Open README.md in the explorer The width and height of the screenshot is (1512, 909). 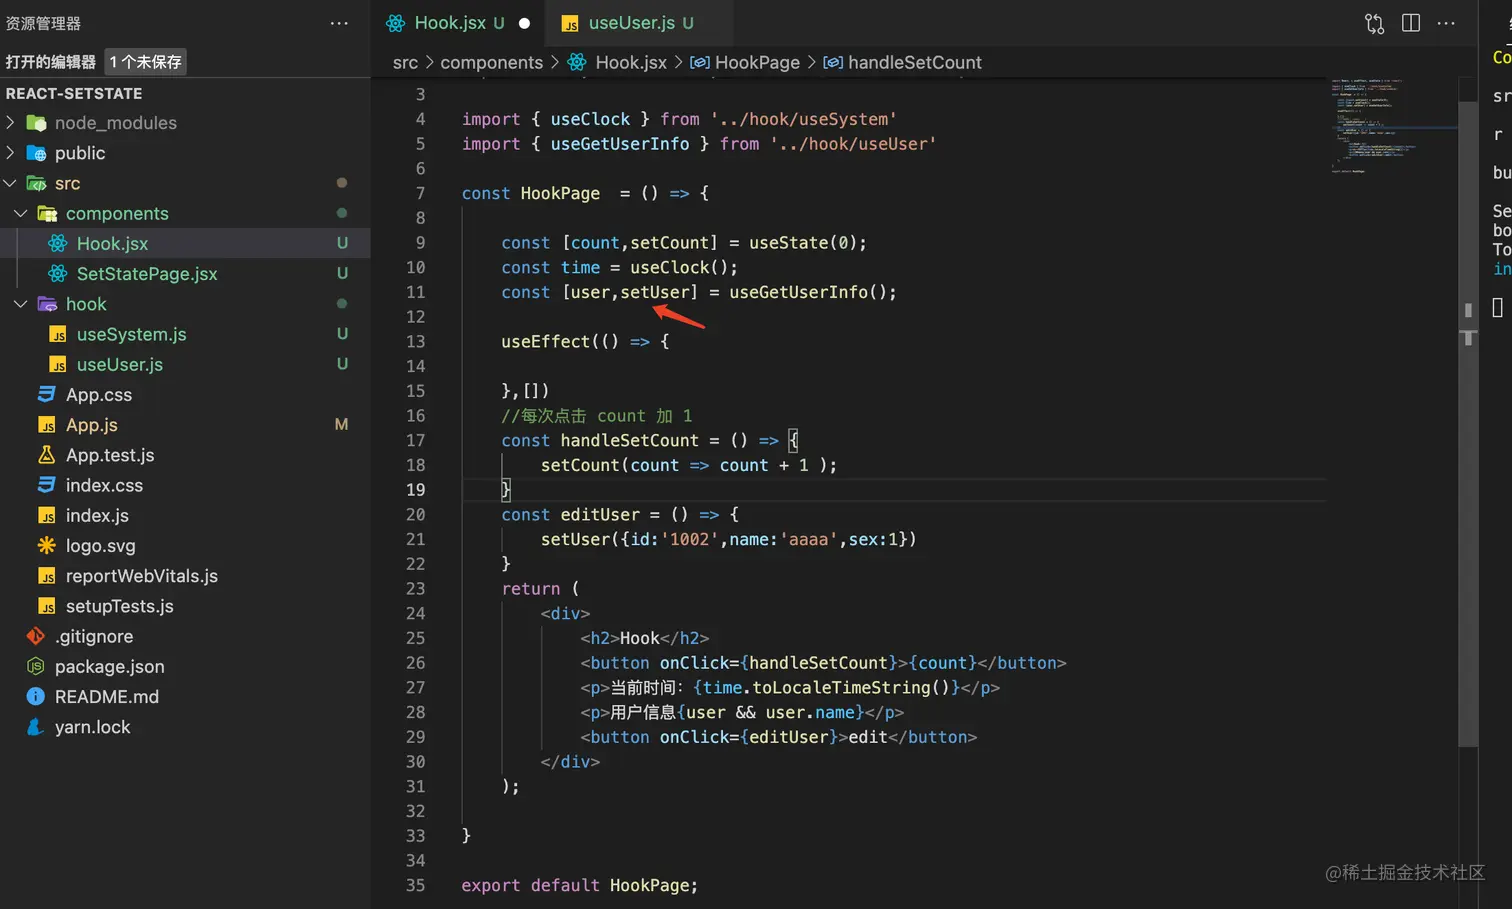(x=185, y=697)
